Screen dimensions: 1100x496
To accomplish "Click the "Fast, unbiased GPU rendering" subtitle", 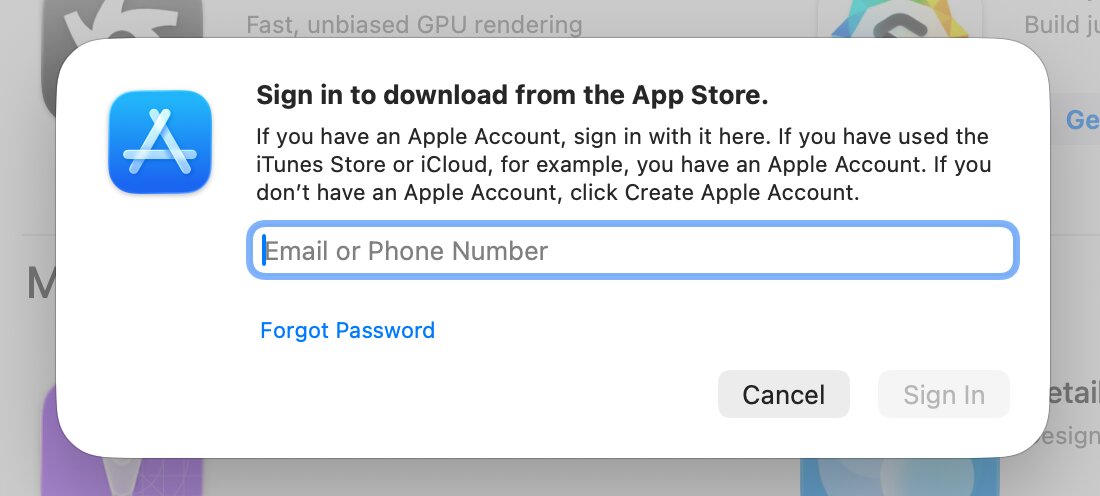I will [414, 24].
